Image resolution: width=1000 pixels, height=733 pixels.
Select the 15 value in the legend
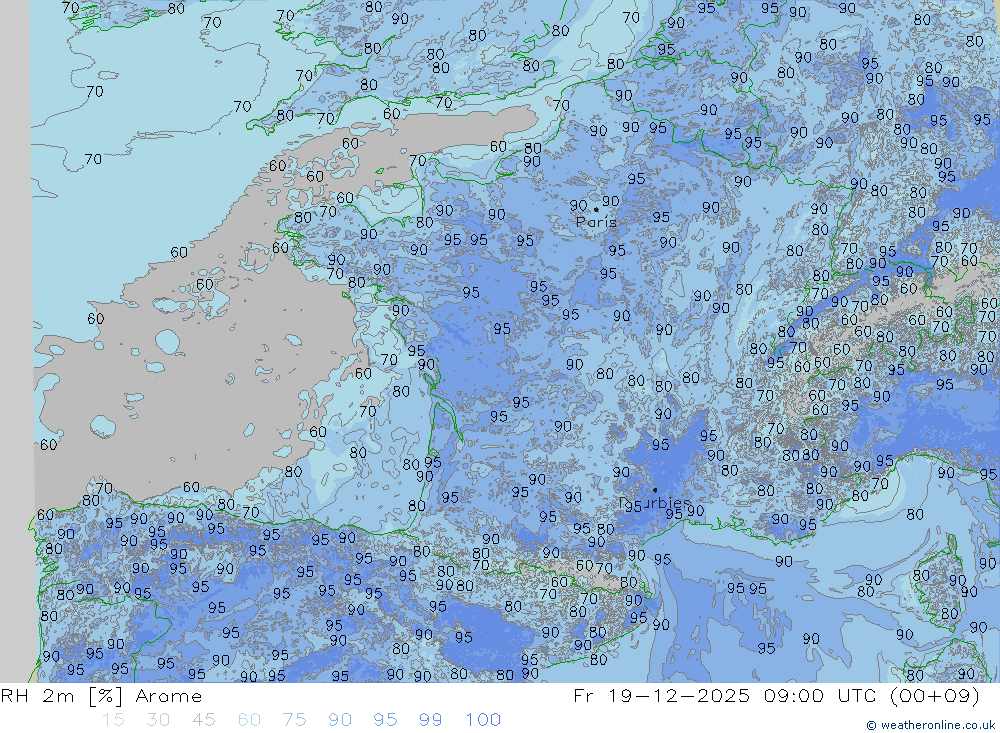click(x=113, y=720)
